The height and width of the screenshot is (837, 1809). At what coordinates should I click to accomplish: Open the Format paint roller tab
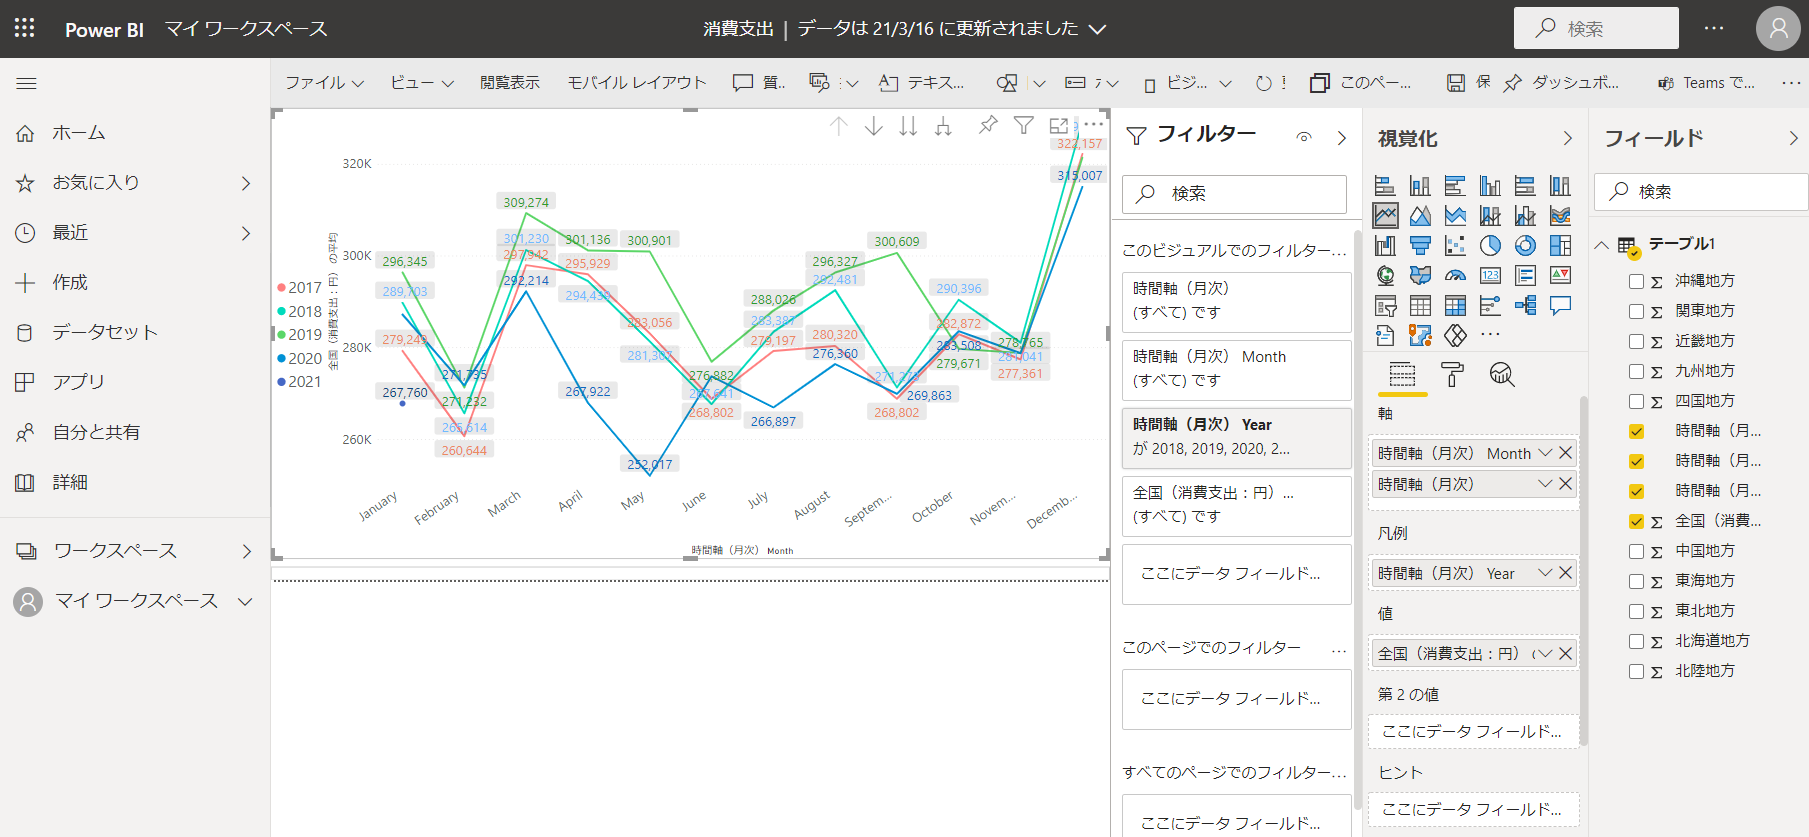(x=1452, y=375)
